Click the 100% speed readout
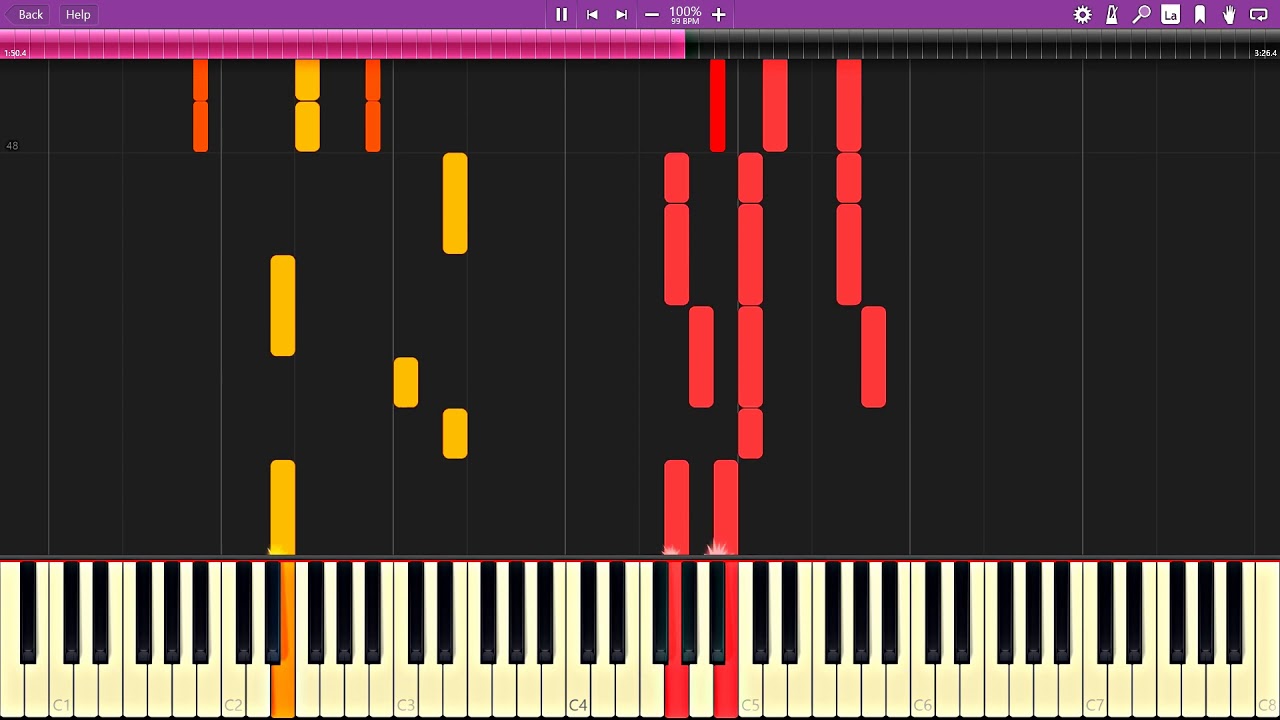The image size is (1280, 720). (685, 12)
